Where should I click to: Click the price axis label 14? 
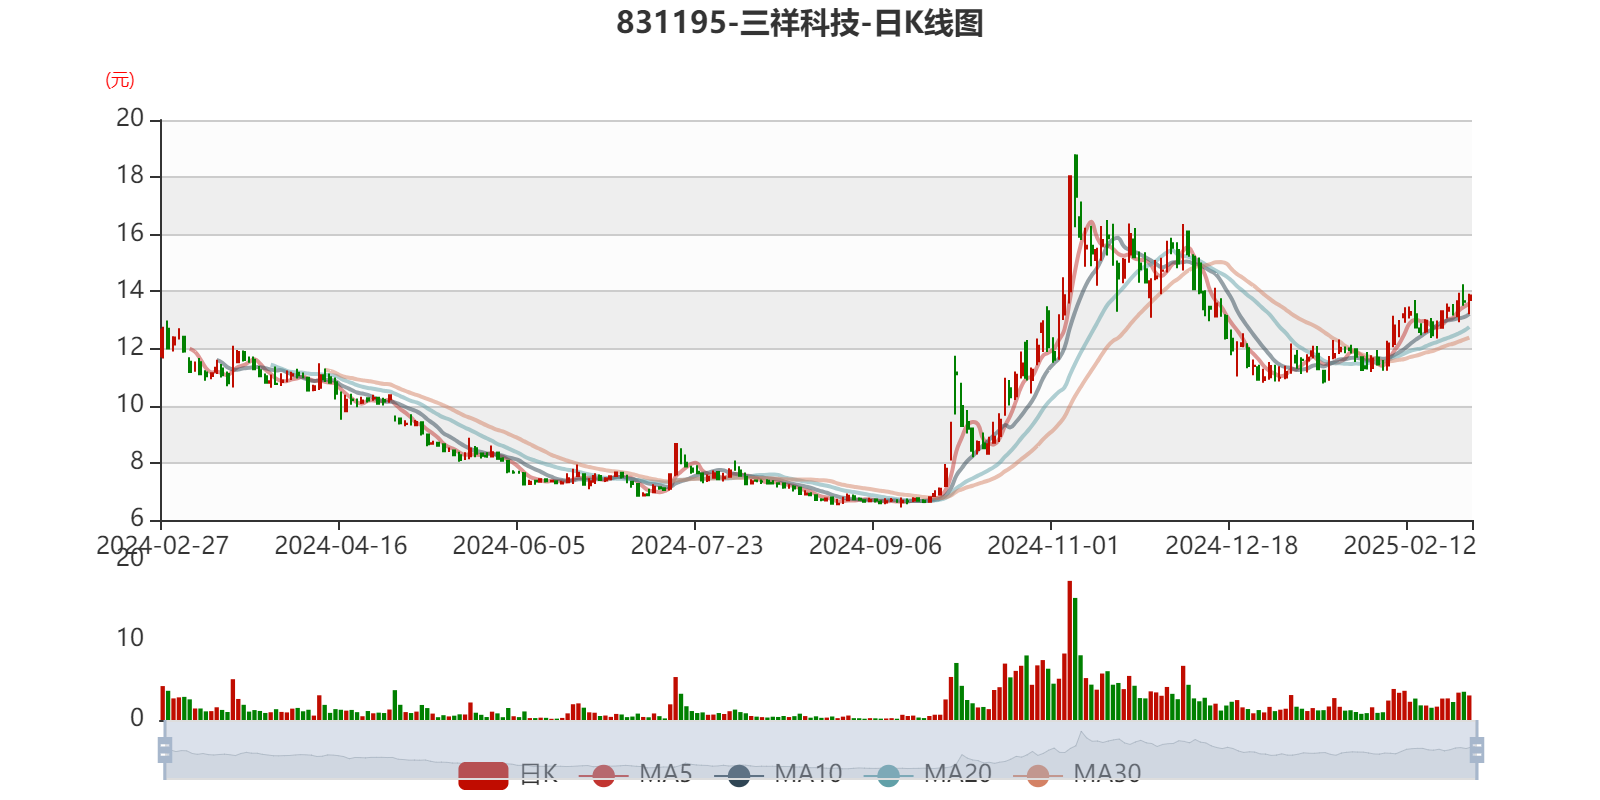130,291
